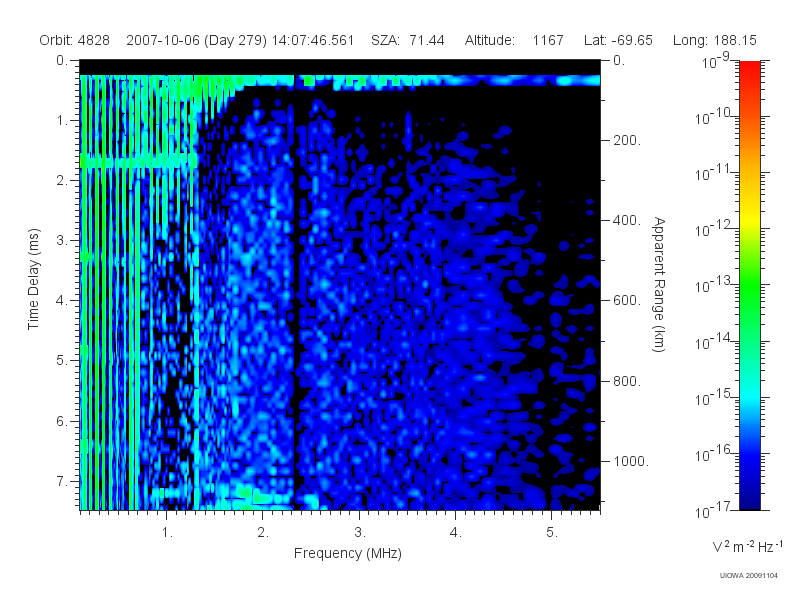Click the '5.' tick on the frequency axis

pyautogui.click(x=553, y=533)
